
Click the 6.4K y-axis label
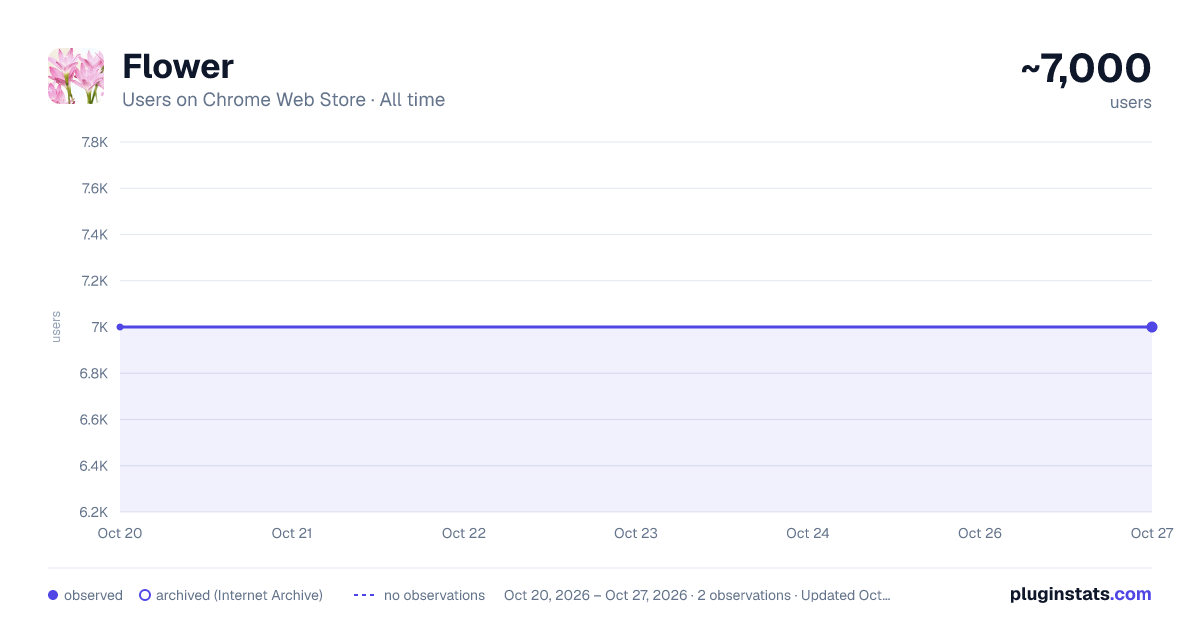click(94, 466)
